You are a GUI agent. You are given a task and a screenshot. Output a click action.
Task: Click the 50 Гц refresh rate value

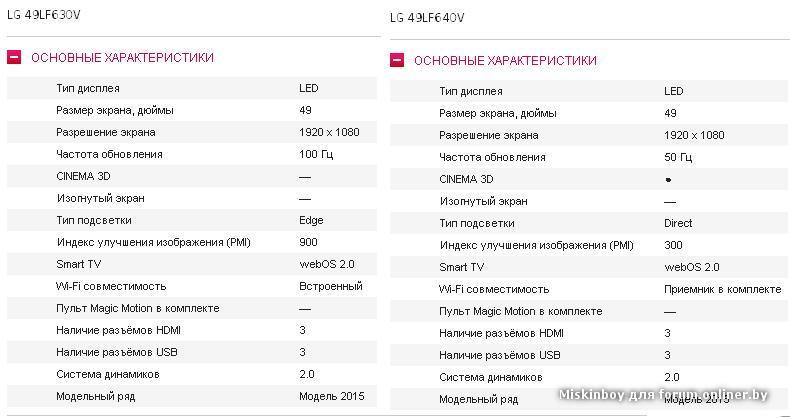click(678, 157)
